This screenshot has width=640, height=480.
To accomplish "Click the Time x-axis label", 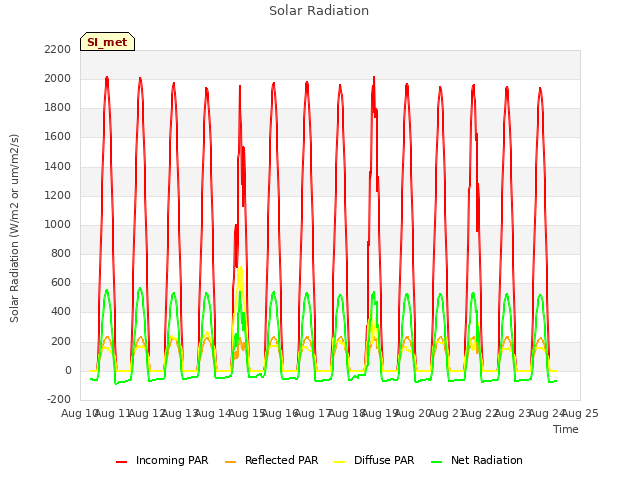I will [566, 429].
